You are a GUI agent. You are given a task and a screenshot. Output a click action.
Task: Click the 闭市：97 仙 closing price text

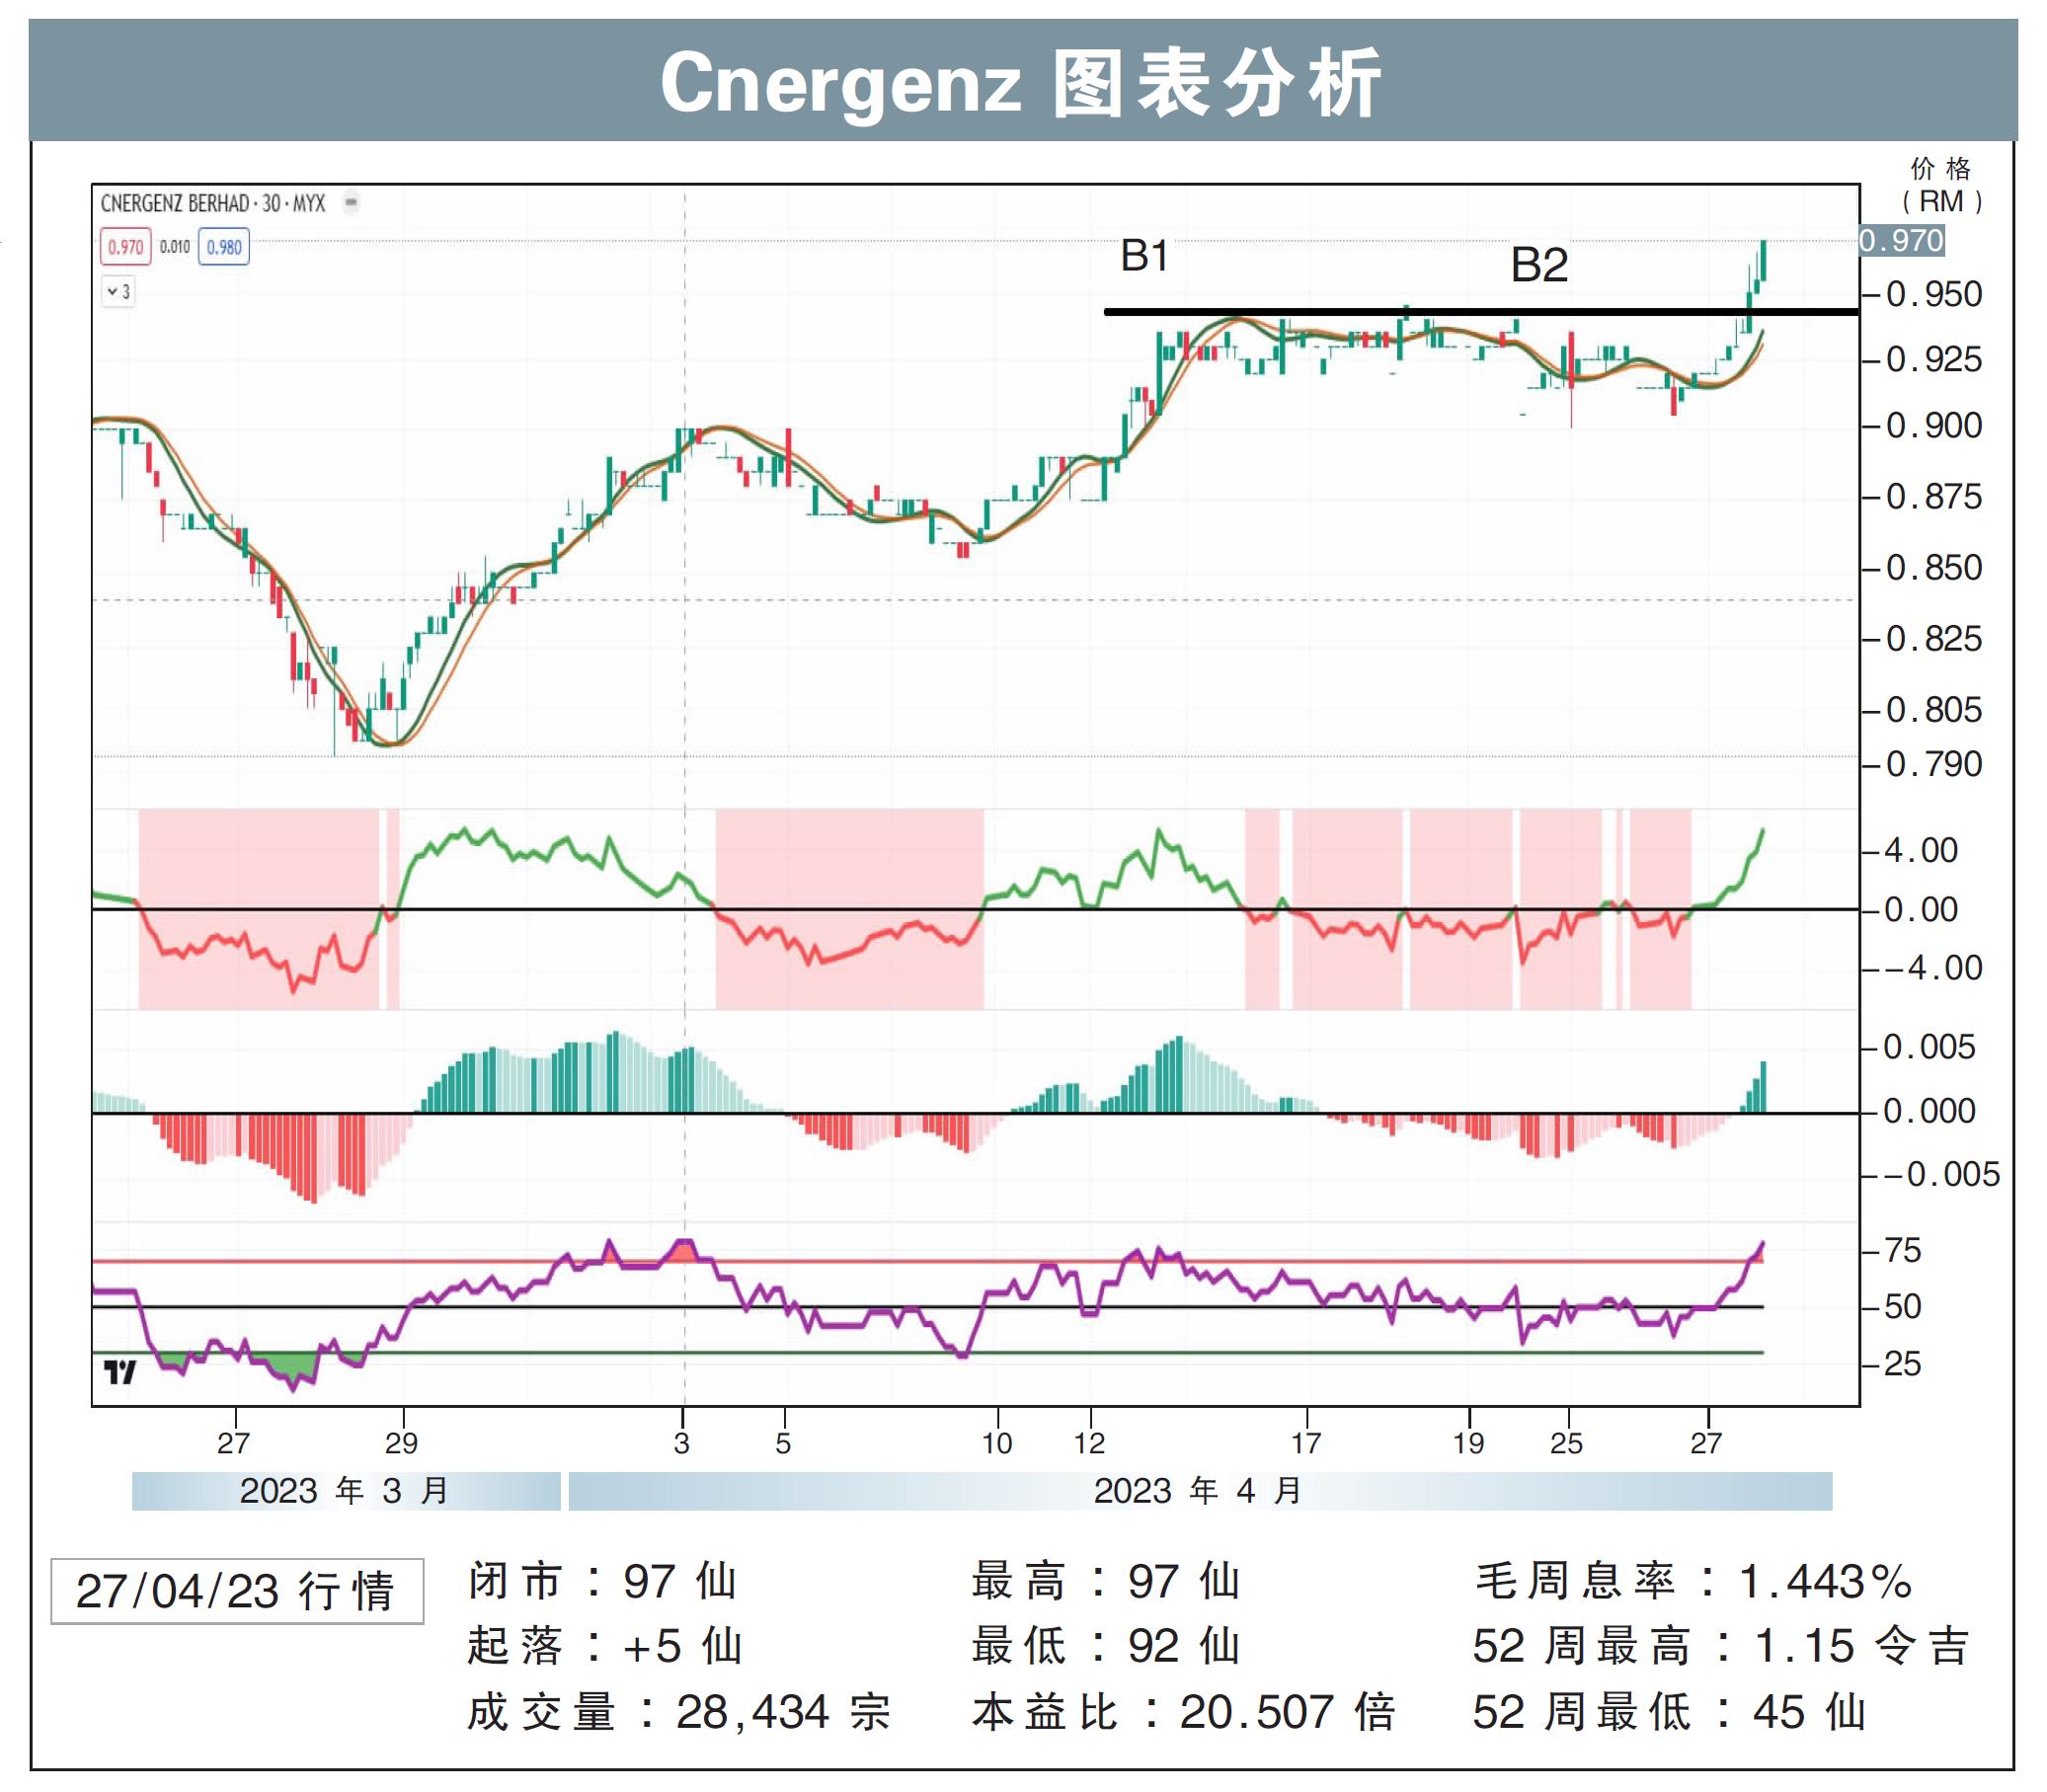click(x=603, y=1581)
